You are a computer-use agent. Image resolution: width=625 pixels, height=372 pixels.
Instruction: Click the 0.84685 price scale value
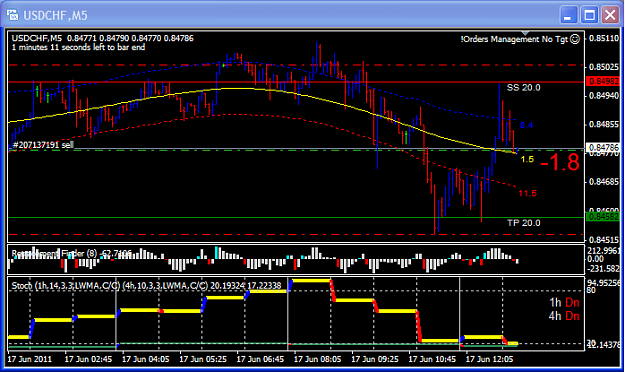point(604,181)
